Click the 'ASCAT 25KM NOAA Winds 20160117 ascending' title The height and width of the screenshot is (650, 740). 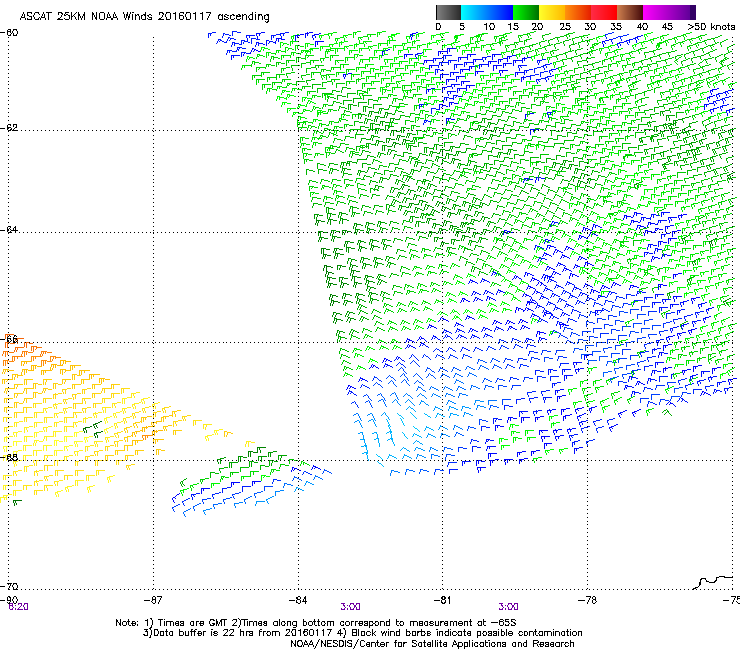click(x=144, y=16)
